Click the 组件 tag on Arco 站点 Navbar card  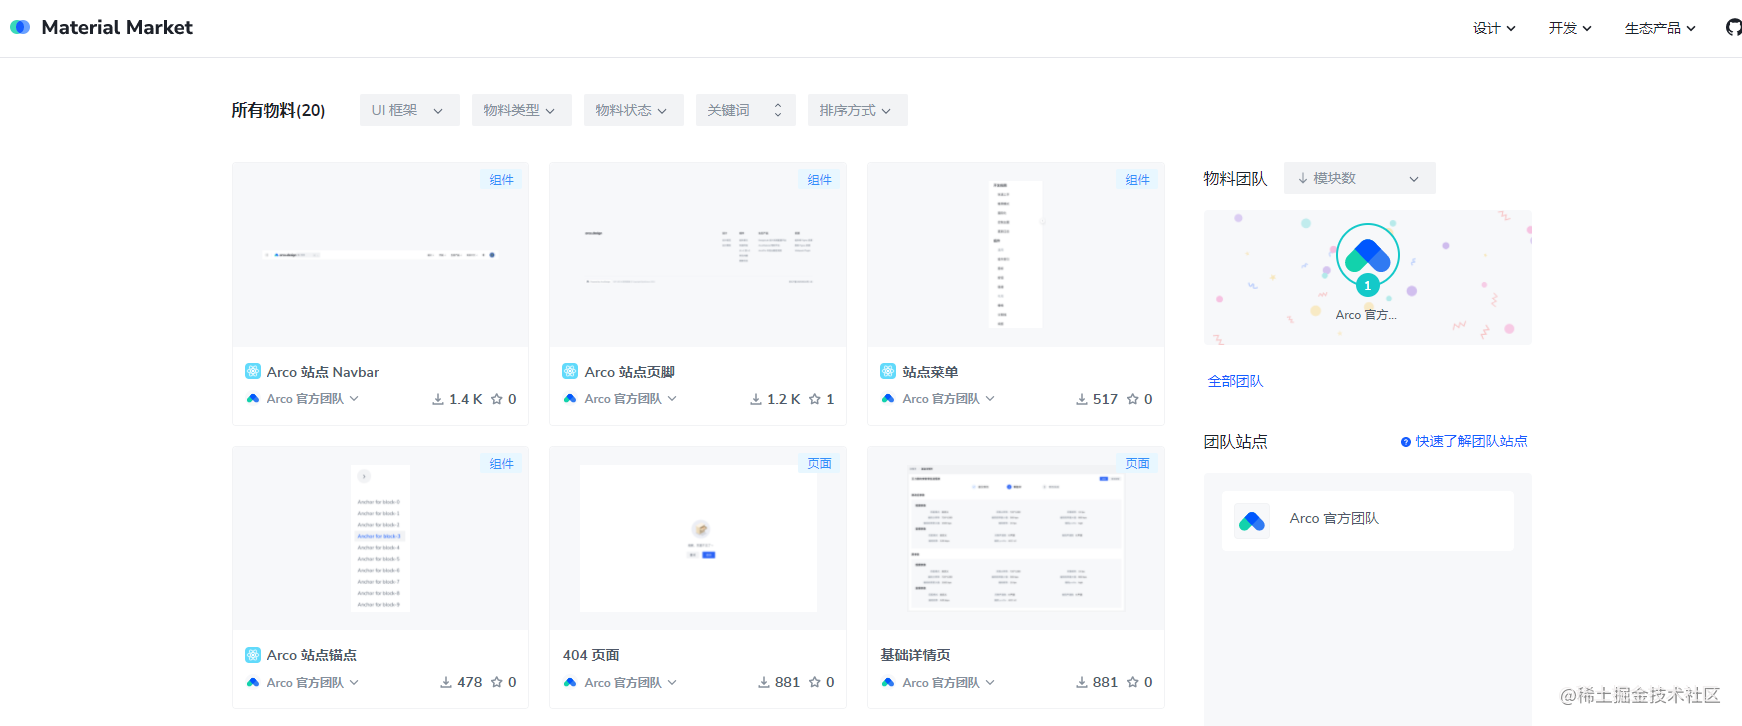click(502, 180)
